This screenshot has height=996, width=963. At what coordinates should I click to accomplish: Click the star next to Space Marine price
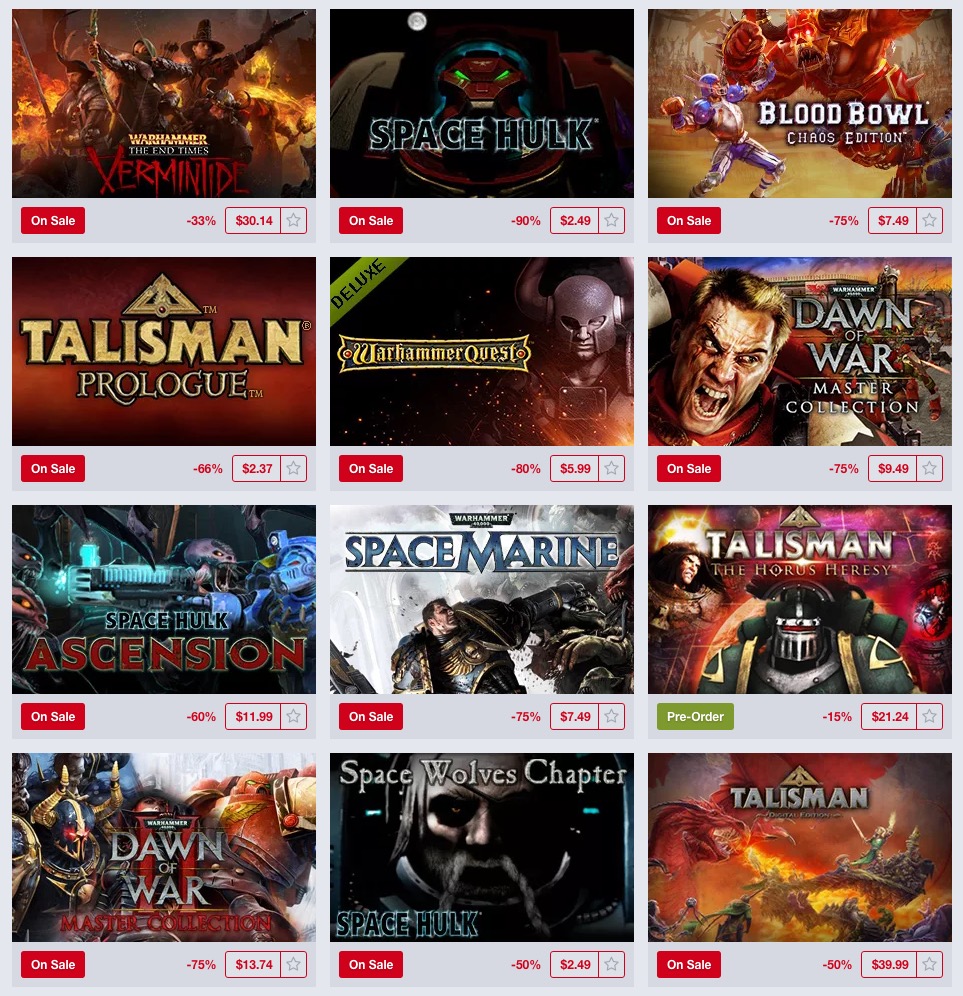coord(612,717)
